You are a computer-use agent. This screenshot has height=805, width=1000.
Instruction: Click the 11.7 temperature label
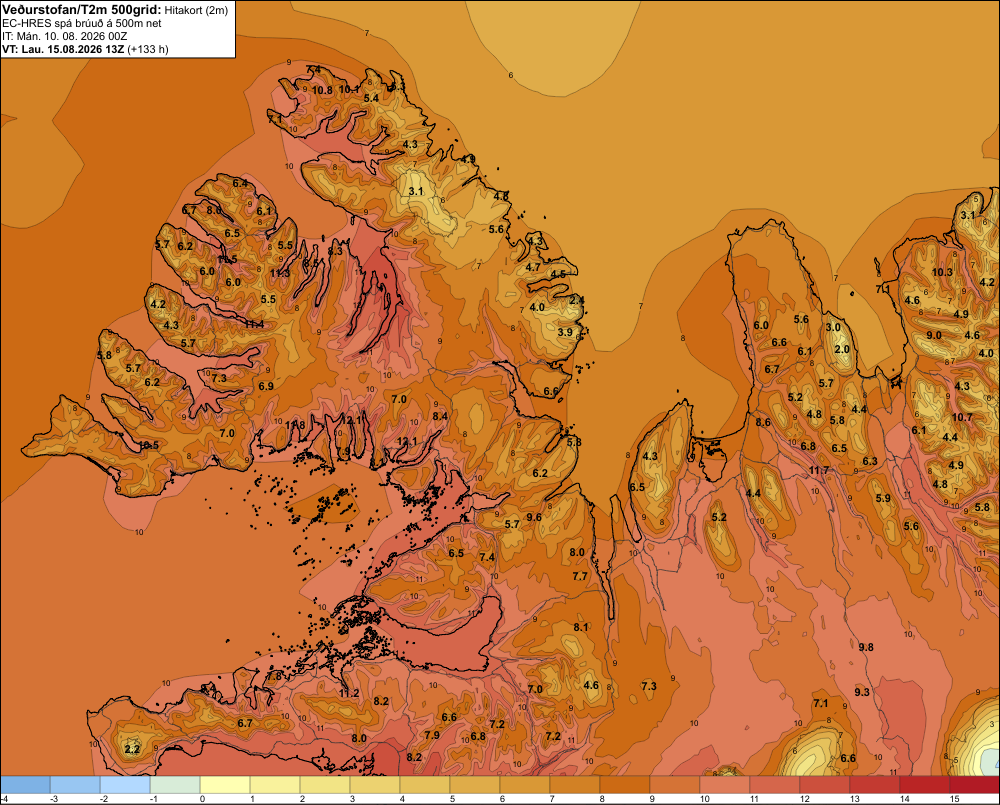(819, 470)
